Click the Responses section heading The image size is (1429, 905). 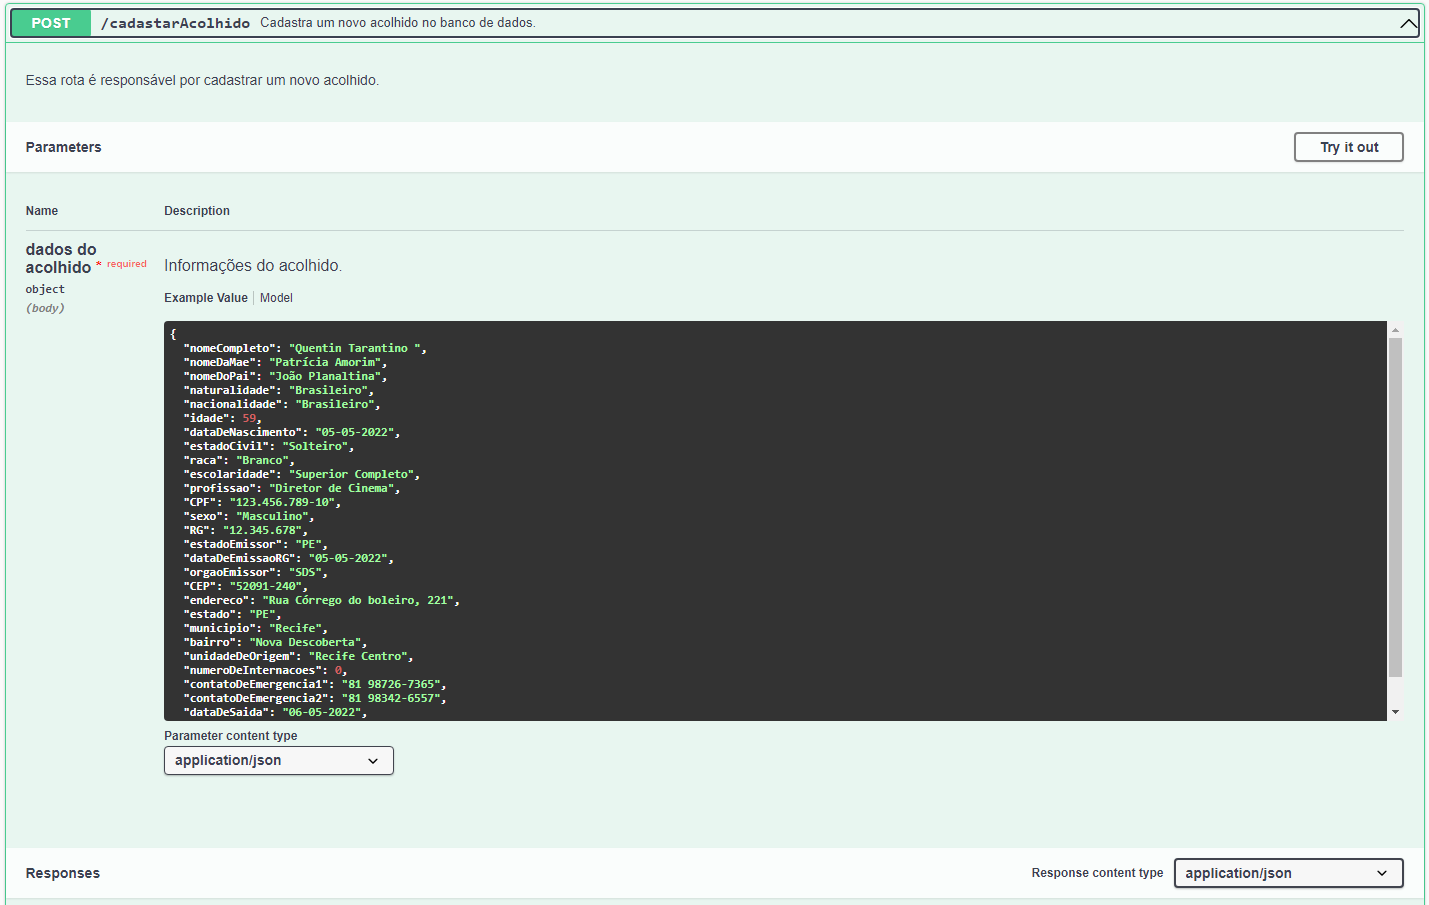(x=63, y=873)
